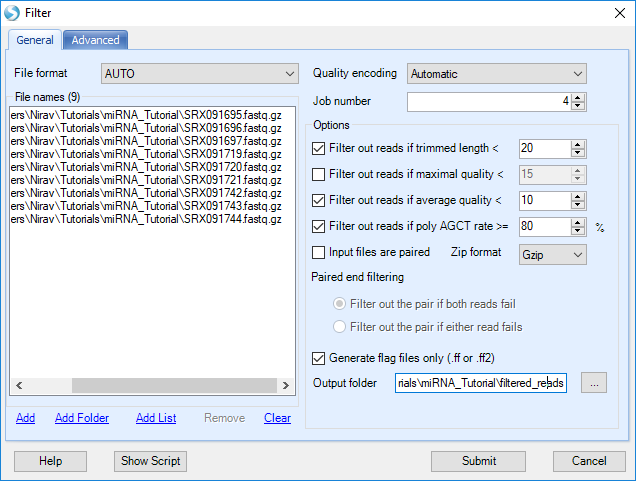636x481 pixels.
Task: Close the Filter window
Action: pyautogui.click(x=620, y=13)
